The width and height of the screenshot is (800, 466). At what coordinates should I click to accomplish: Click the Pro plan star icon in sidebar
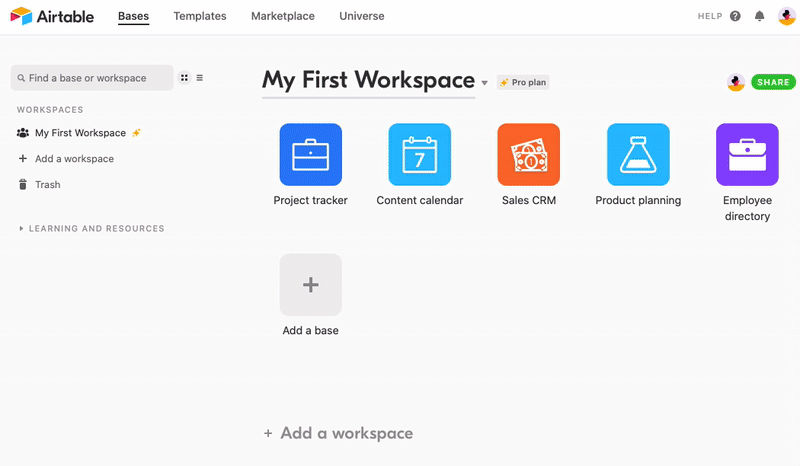click(136, 133)
